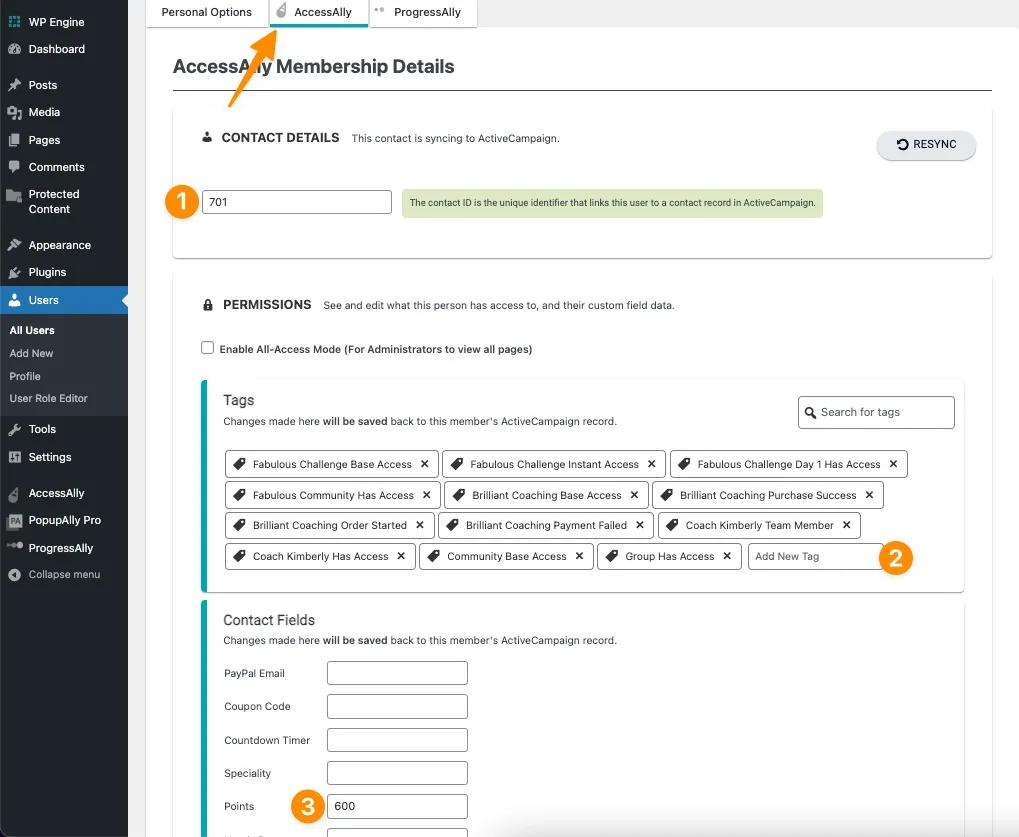Image resolution: width=1019 pixels, height=837 pixels.
Task: Collapse the admin sidebar menu
Action: coord(64,575)
